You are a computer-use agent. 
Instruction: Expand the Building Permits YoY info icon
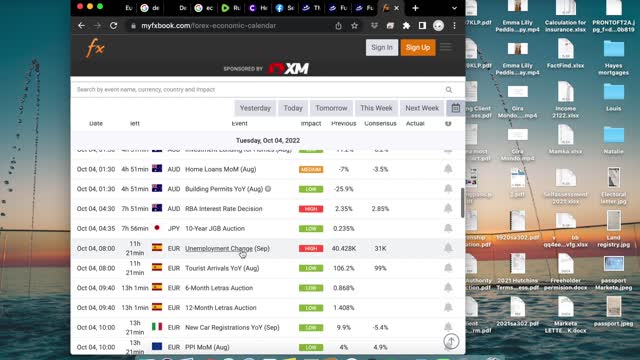click(x=268, y=189)
